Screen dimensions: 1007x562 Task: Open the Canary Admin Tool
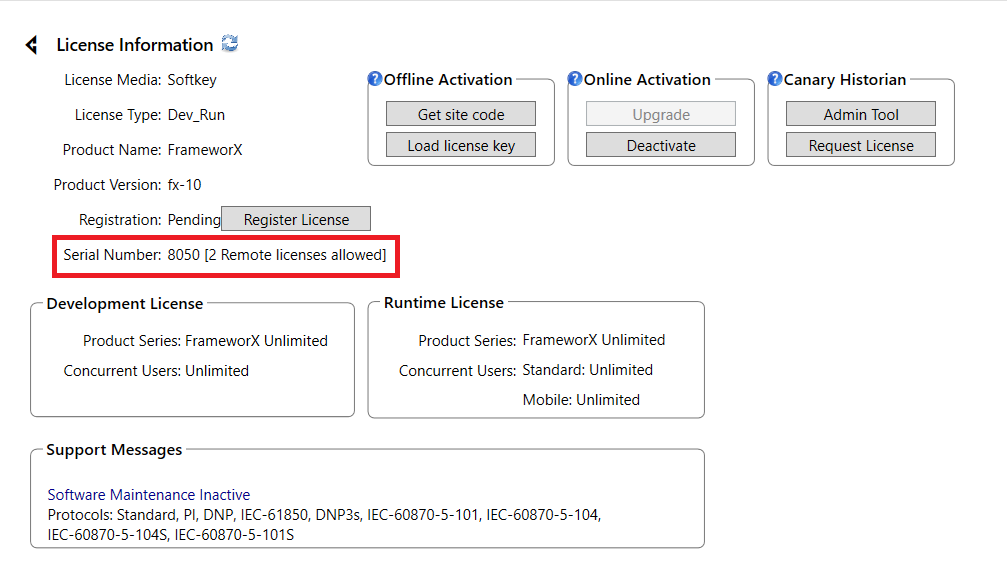861,114
